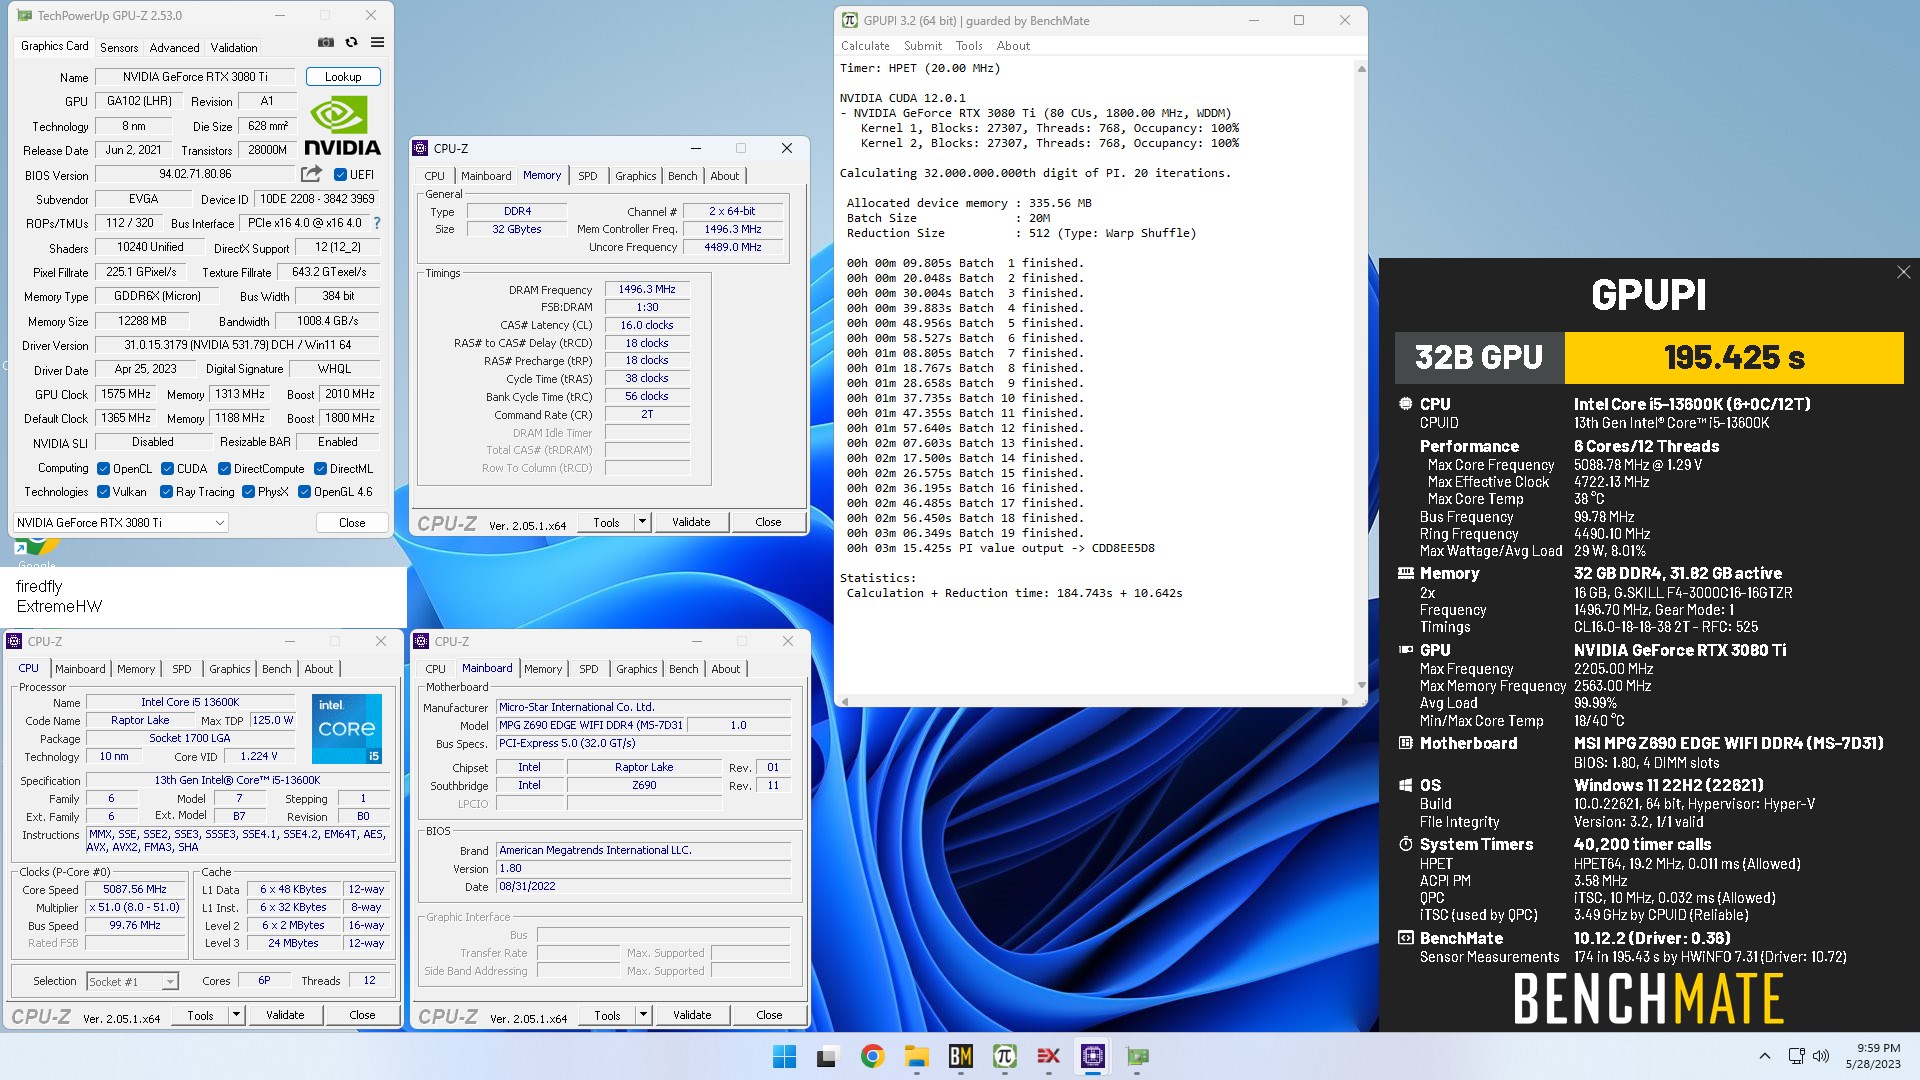Show hidden system tray icons chevron
The image size is (1920, 1080).
tap(1765, 1056)
